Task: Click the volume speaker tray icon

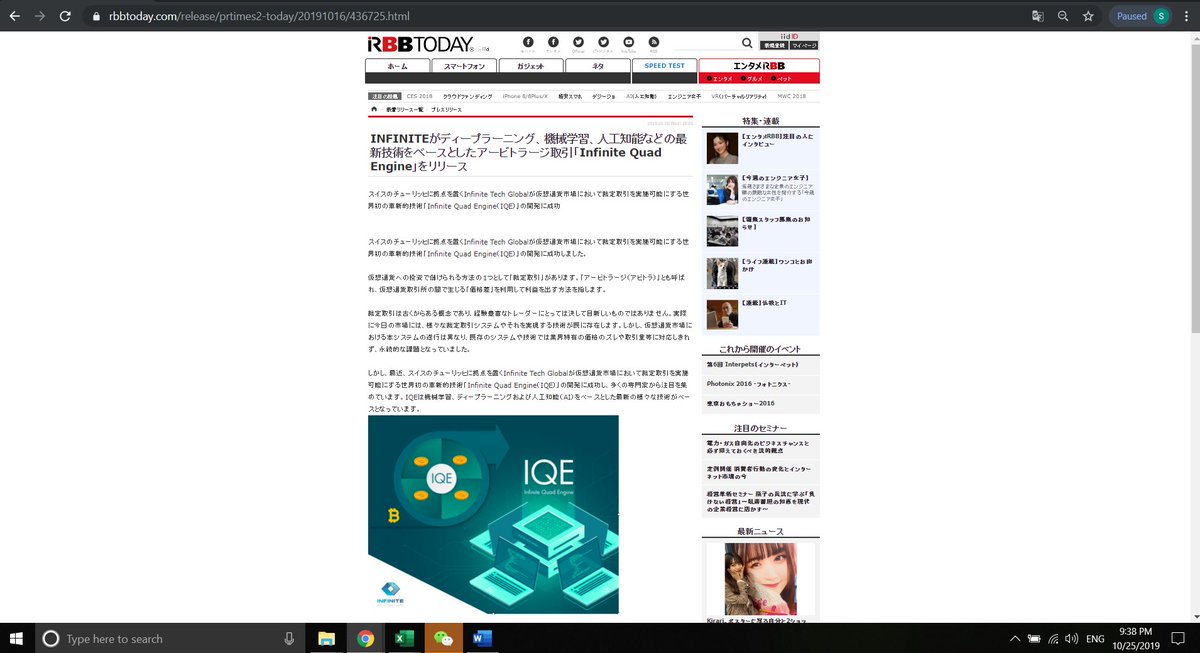Action: (1072, 638)
